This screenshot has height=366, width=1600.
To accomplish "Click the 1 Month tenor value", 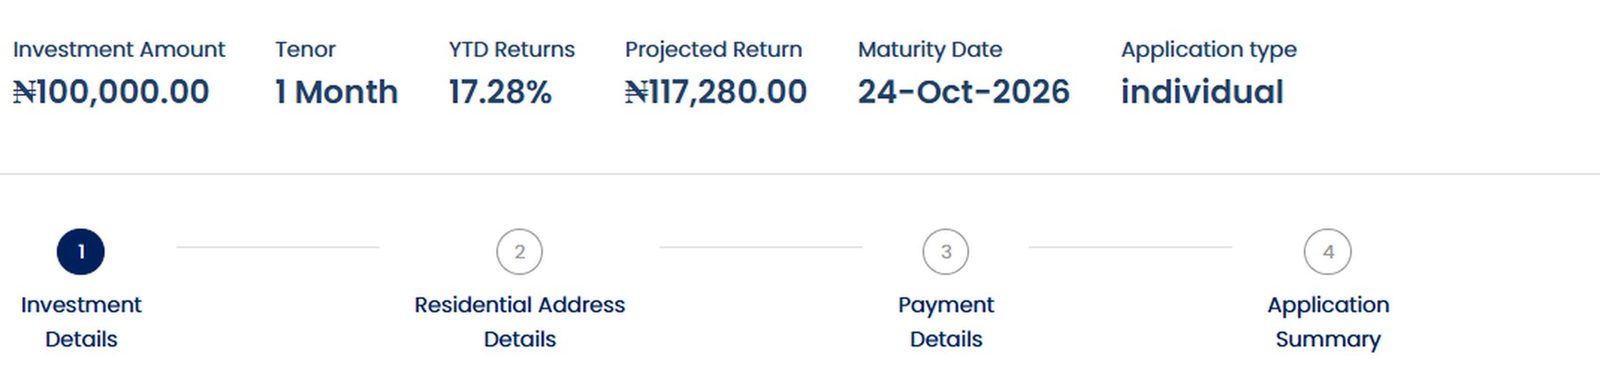I will point(337,92).
